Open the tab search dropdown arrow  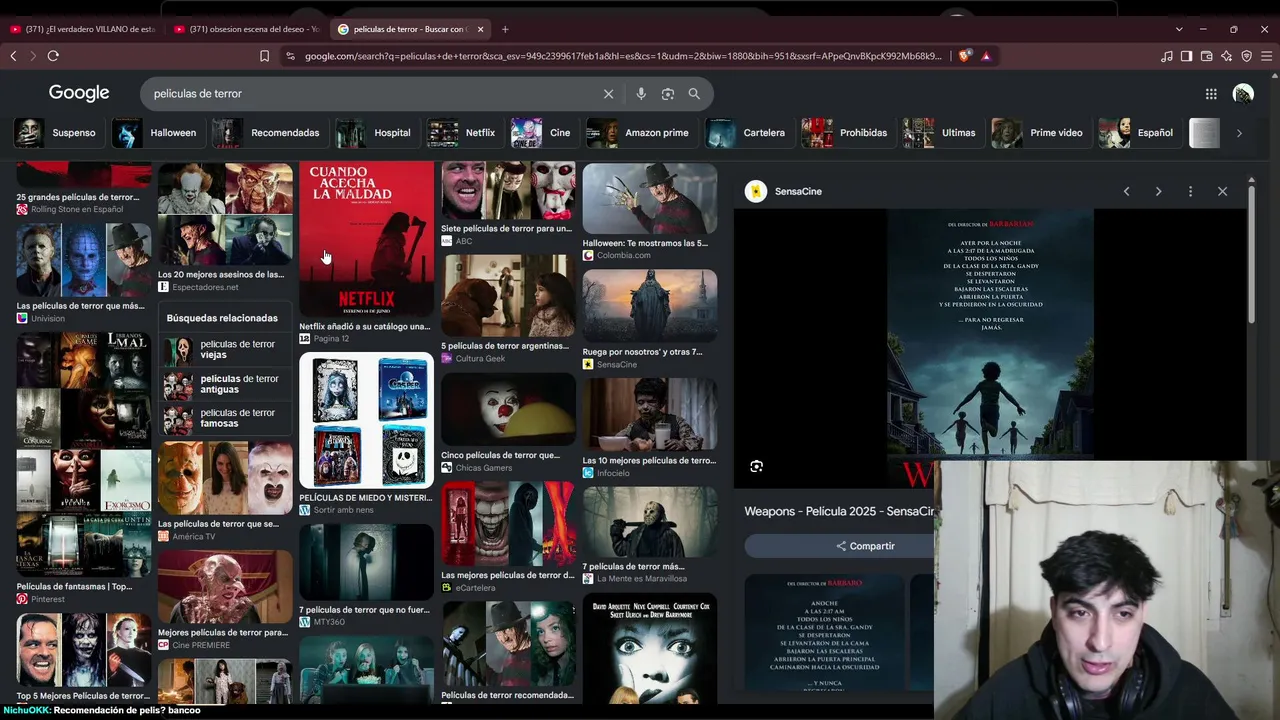click(1179, 29)
